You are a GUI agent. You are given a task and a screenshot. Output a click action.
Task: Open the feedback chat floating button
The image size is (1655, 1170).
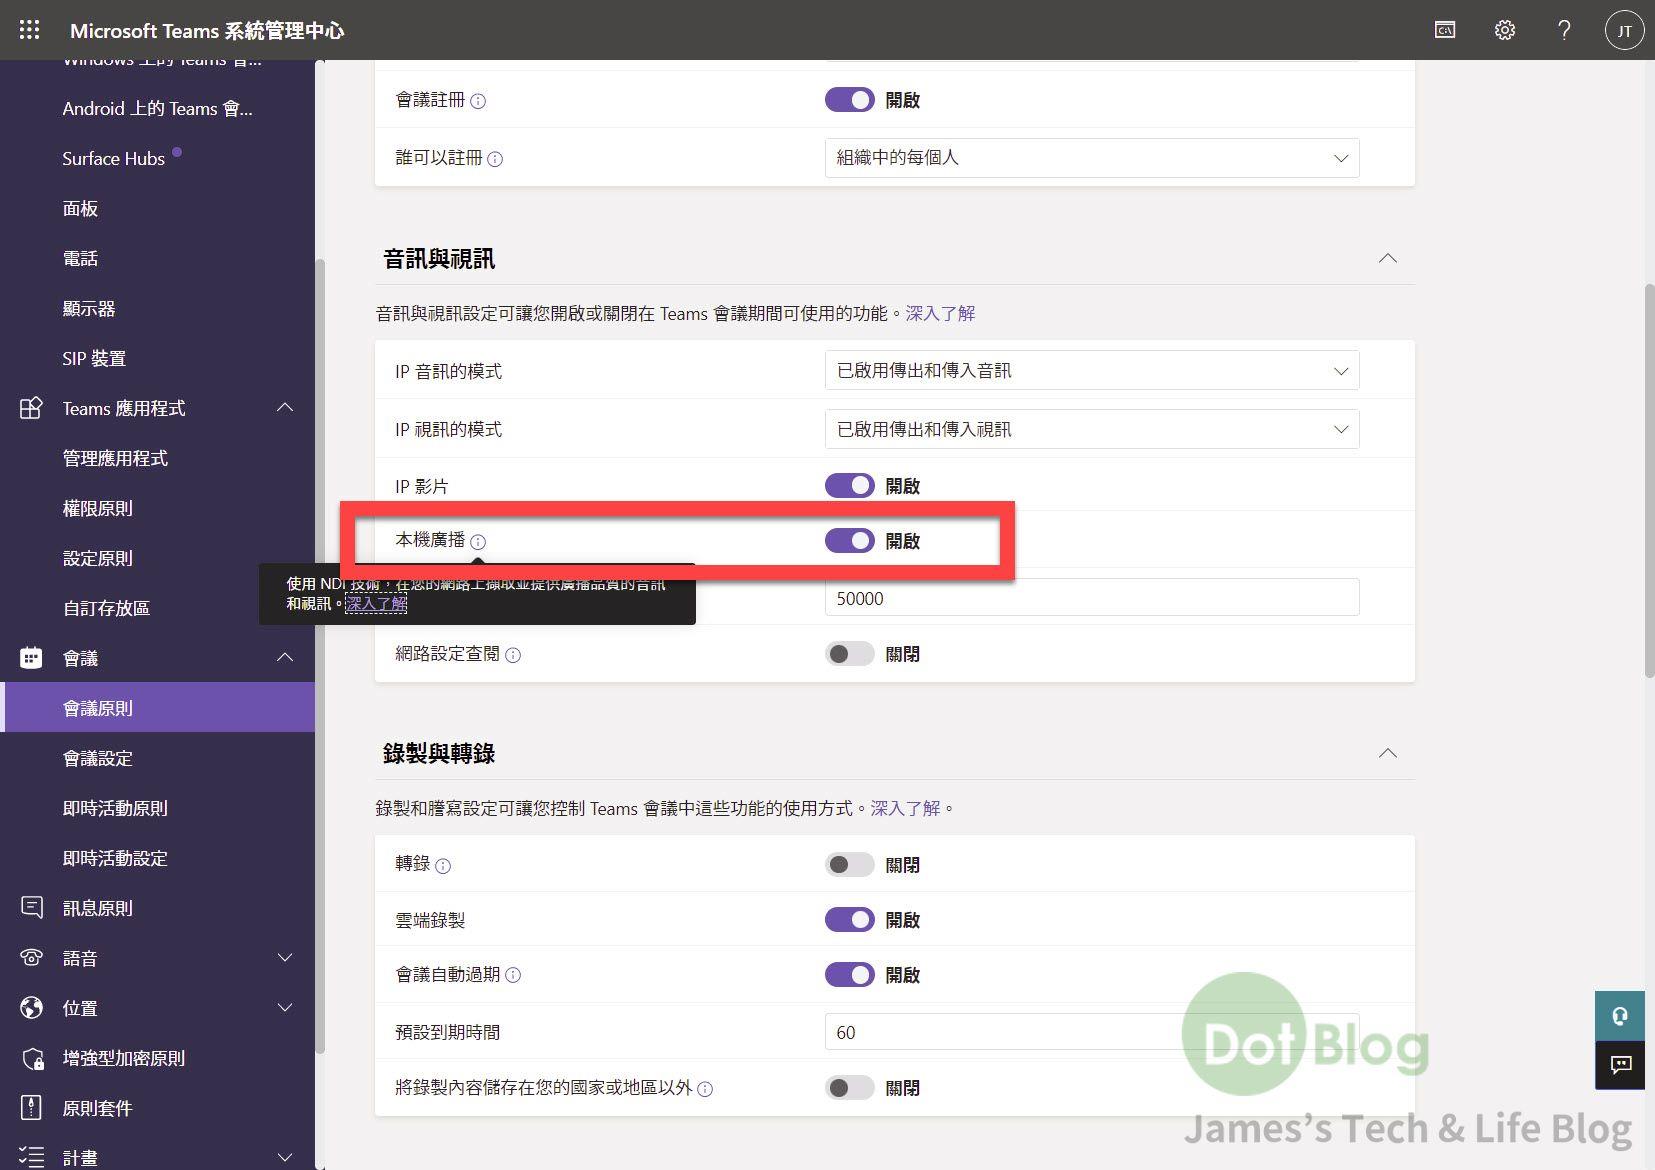point(1620,1065)
